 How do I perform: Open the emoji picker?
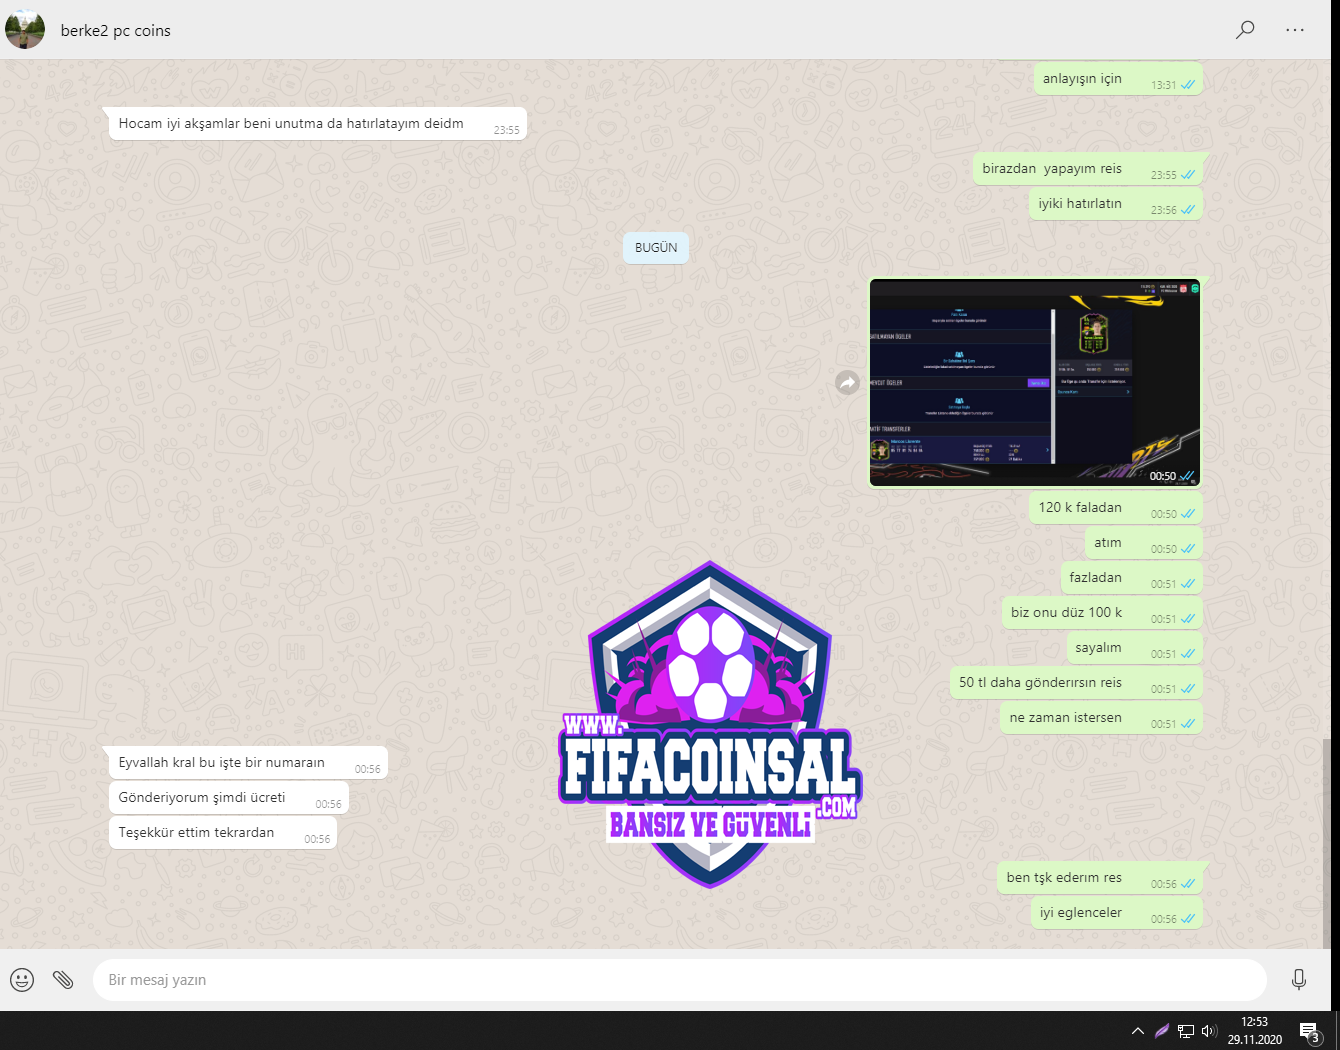22,980
